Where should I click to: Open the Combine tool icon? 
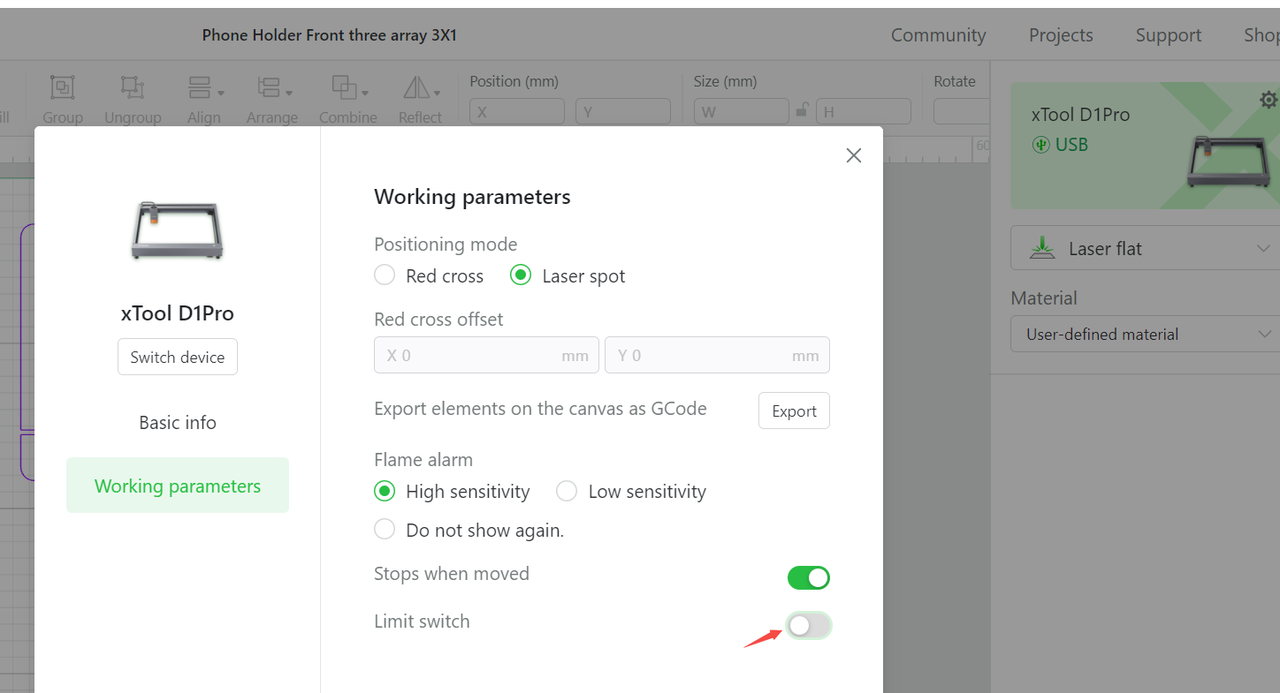[x=347, y=89]
